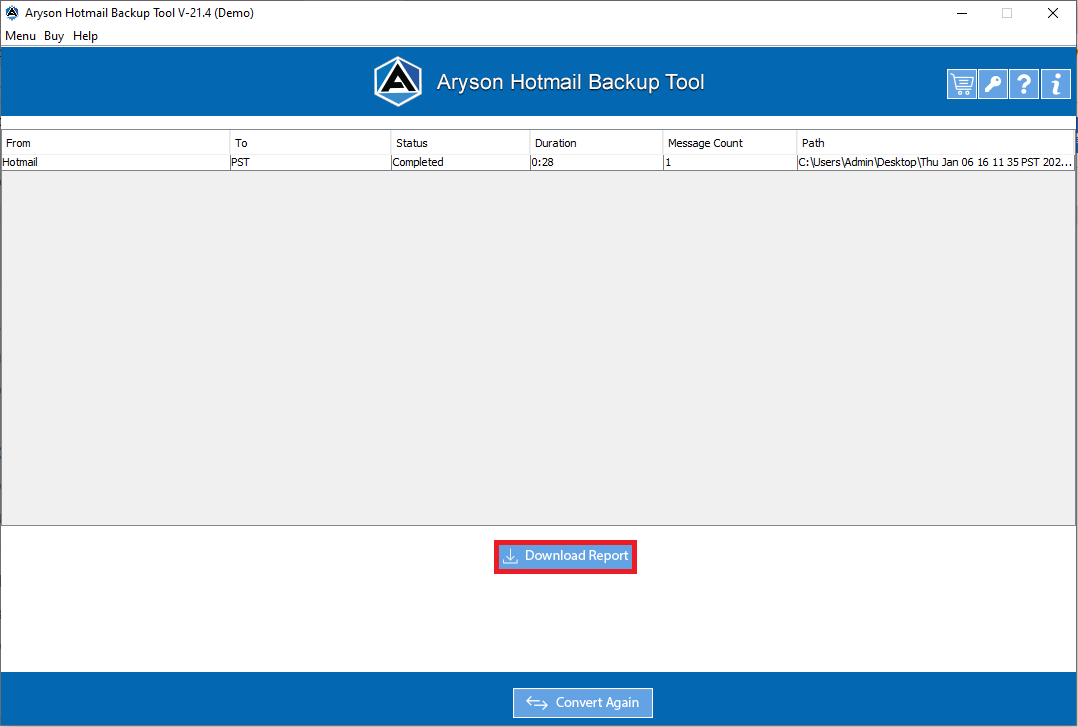
Task: Click the Convert Again button
Action: pyautogui.click(x=582, y=702)
